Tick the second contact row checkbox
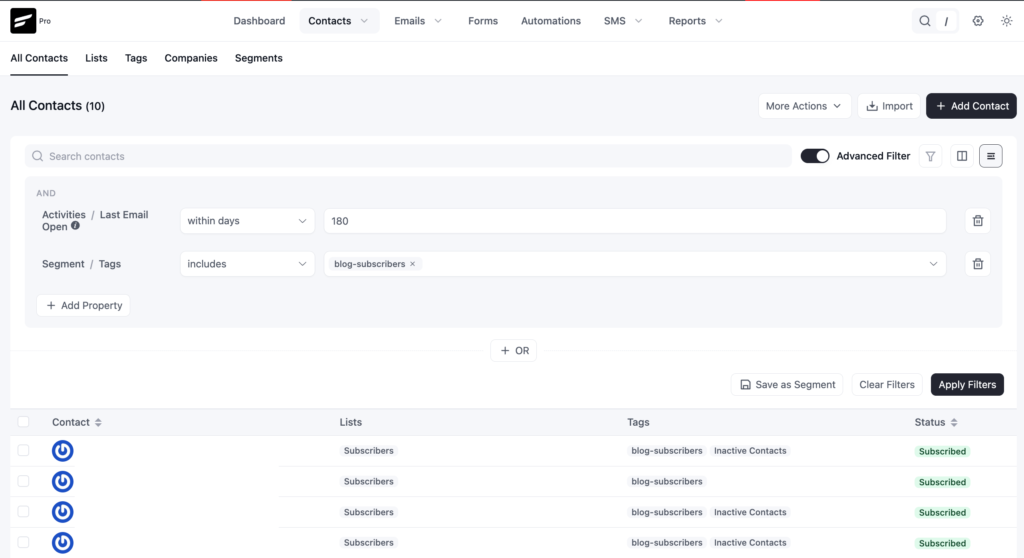This screenshot has width=1024, height=558. (x=24, y=481)
